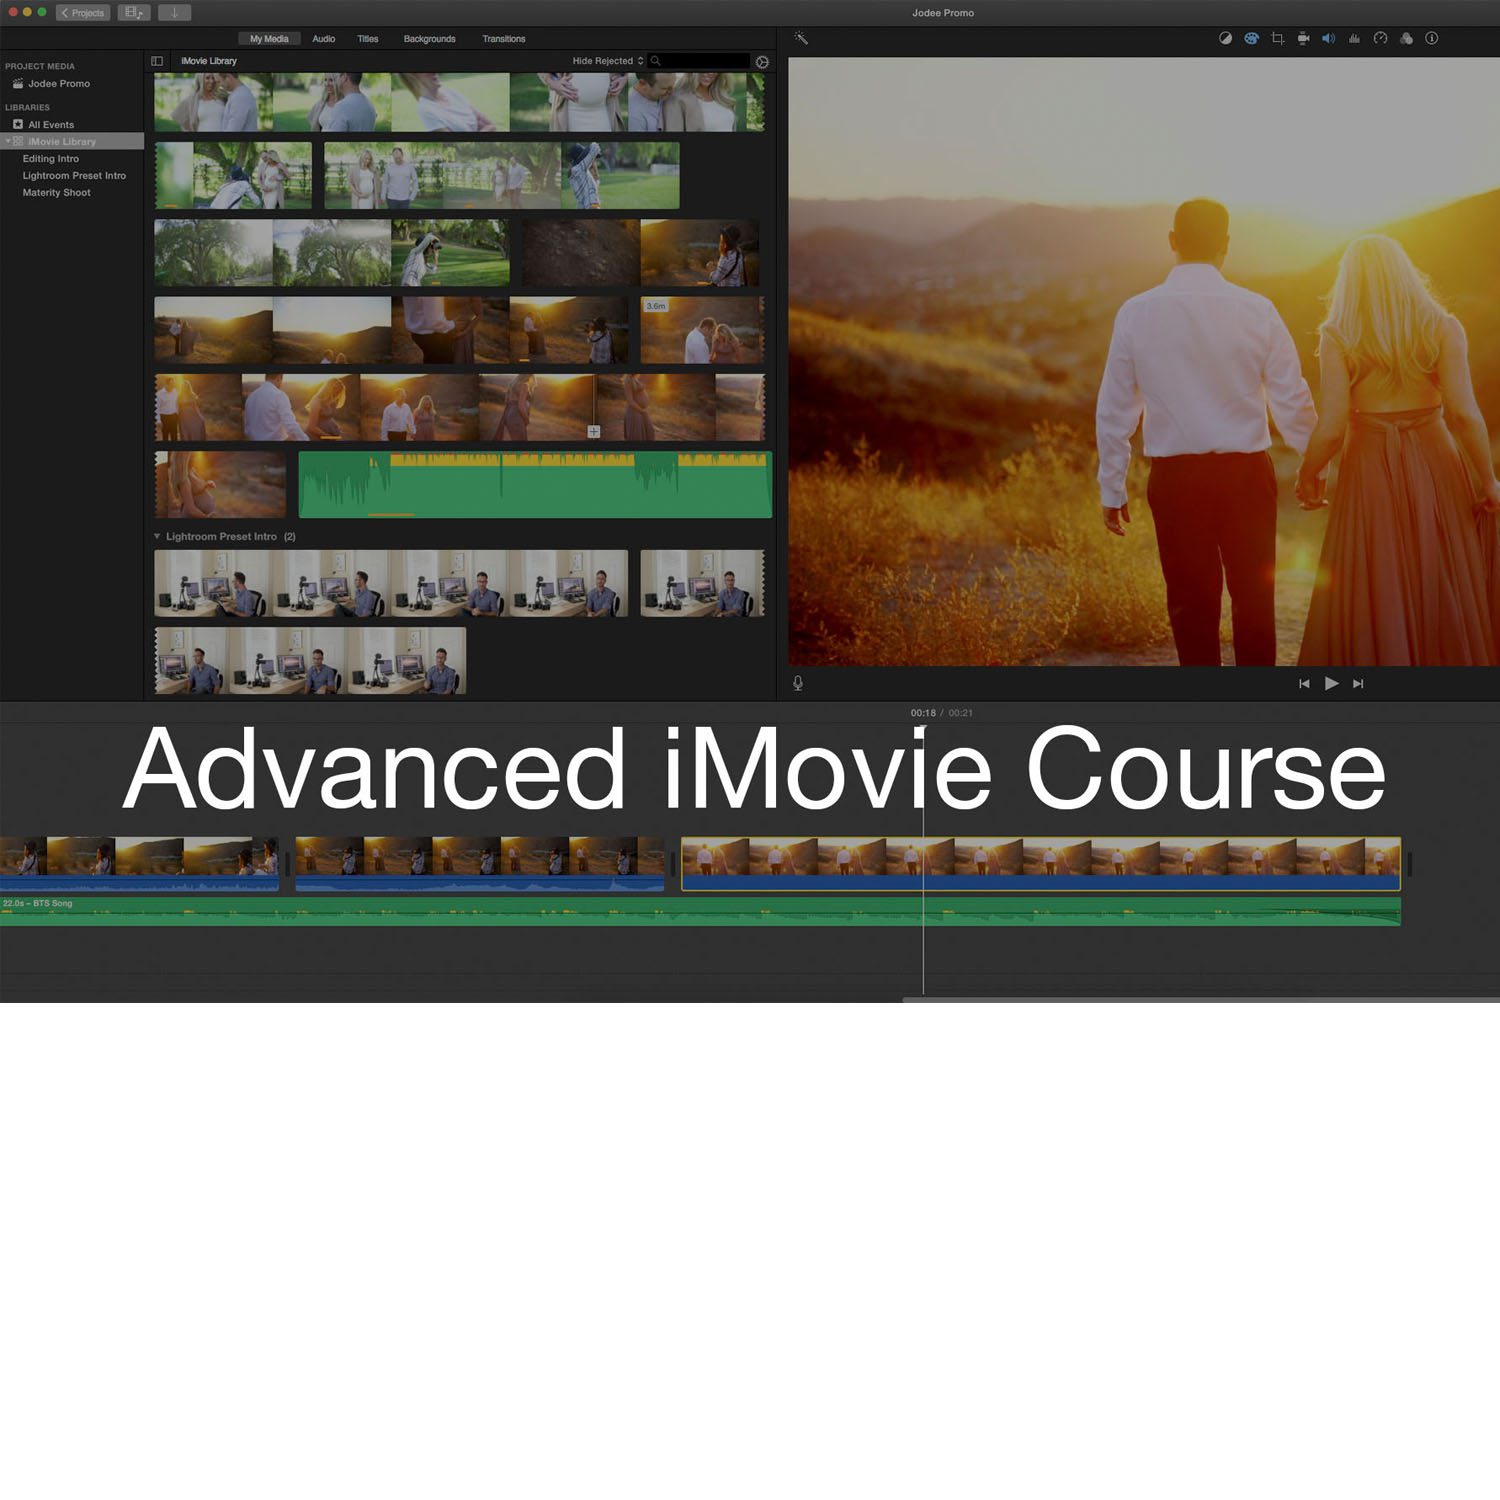Click the All Events star icon
This screenshot has width=1500, height=1500.
17,124
